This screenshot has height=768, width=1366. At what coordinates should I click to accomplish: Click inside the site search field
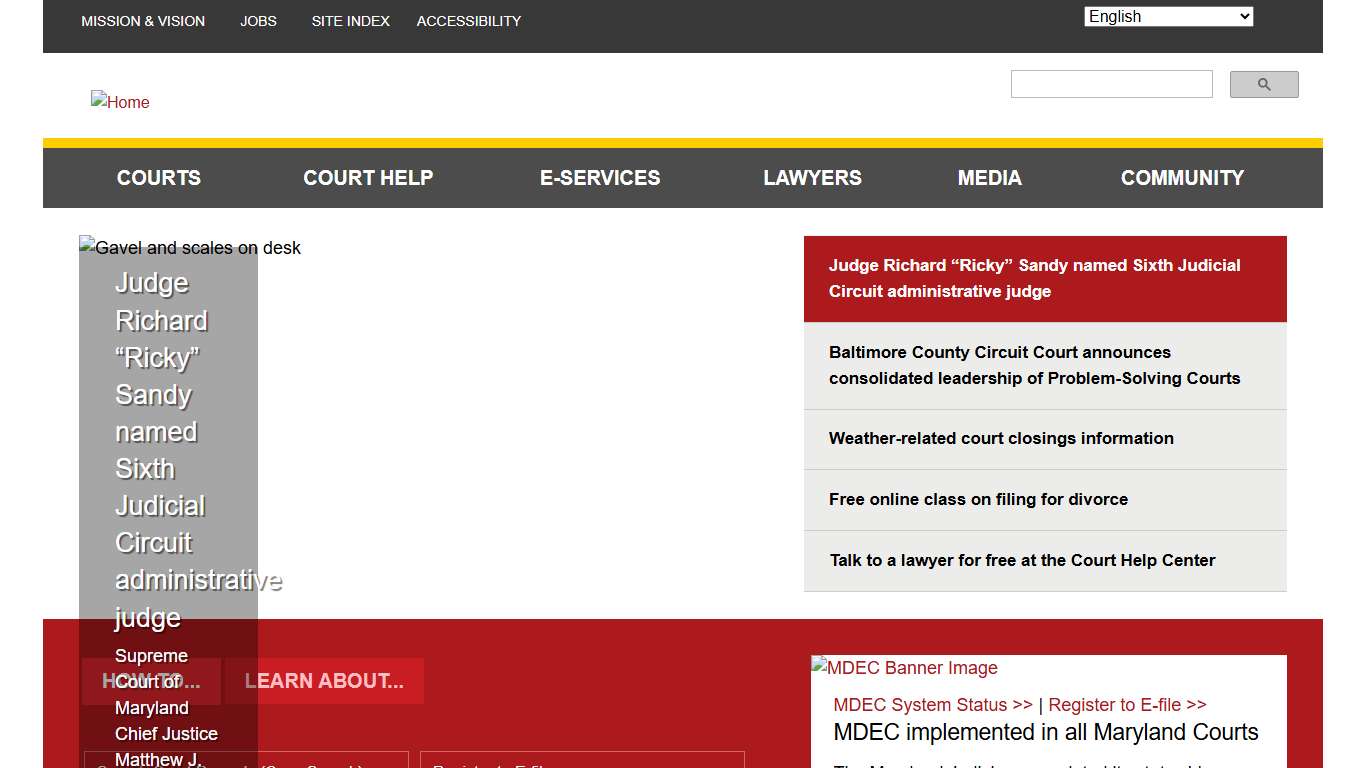point(1111,84)
